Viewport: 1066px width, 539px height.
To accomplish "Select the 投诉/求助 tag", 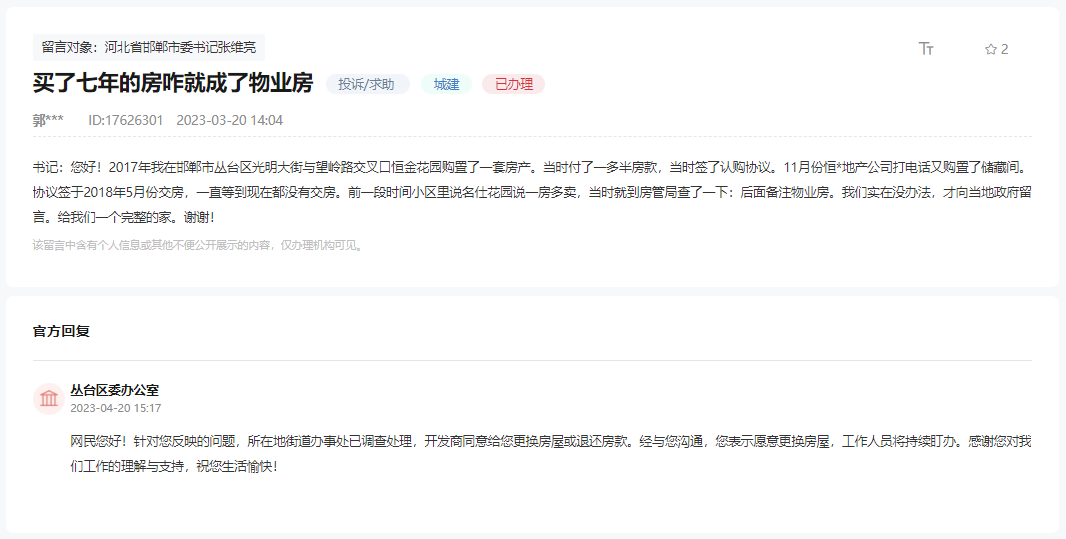I will [x=367, y=84].
